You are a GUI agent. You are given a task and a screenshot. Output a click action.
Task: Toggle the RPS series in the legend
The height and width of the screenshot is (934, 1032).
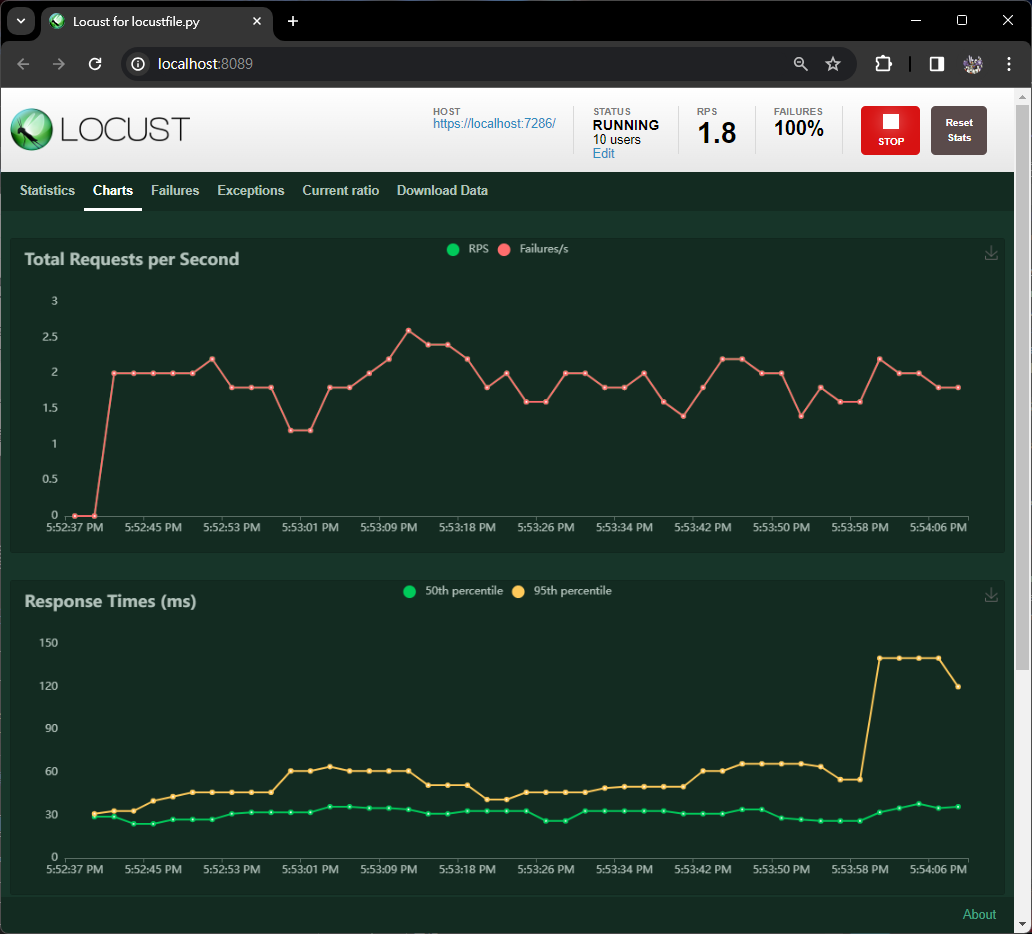(x=468, y=249)
